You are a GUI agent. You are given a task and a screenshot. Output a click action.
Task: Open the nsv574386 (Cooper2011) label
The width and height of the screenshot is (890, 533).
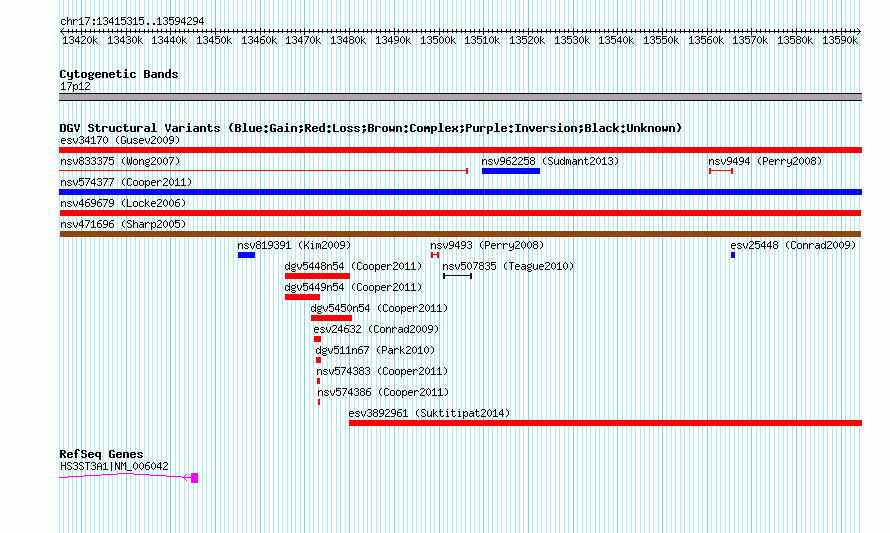pos(383,392)
